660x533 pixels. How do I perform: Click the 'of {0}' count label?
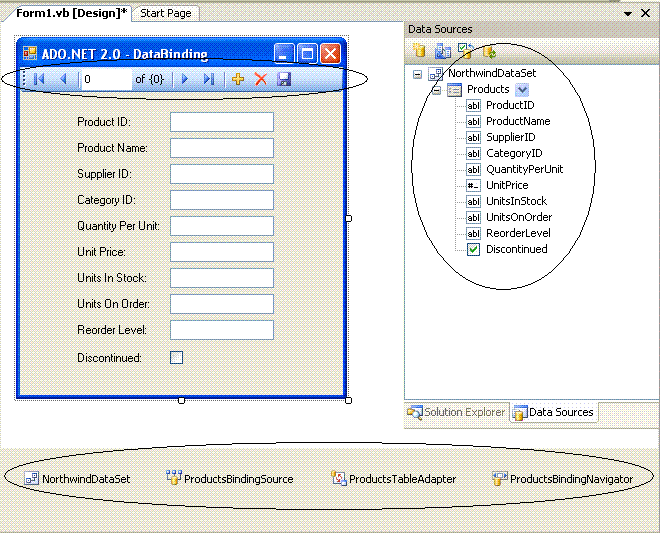coord(149,79)
